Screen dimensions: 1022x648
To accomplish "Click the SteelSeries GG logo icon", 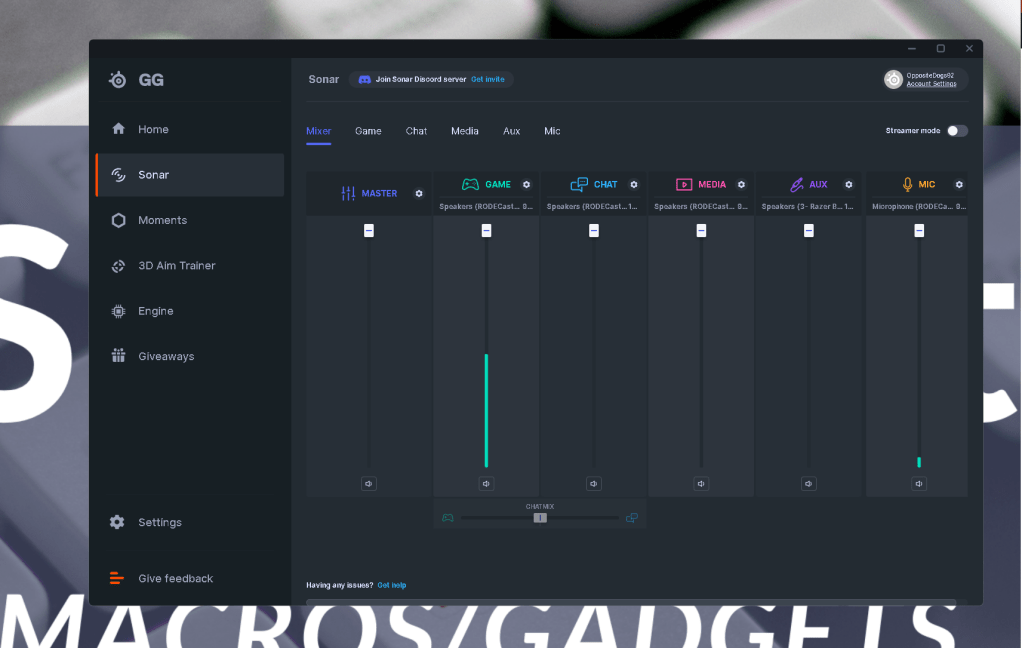I will pyautogui.click(x=118, y=80).
